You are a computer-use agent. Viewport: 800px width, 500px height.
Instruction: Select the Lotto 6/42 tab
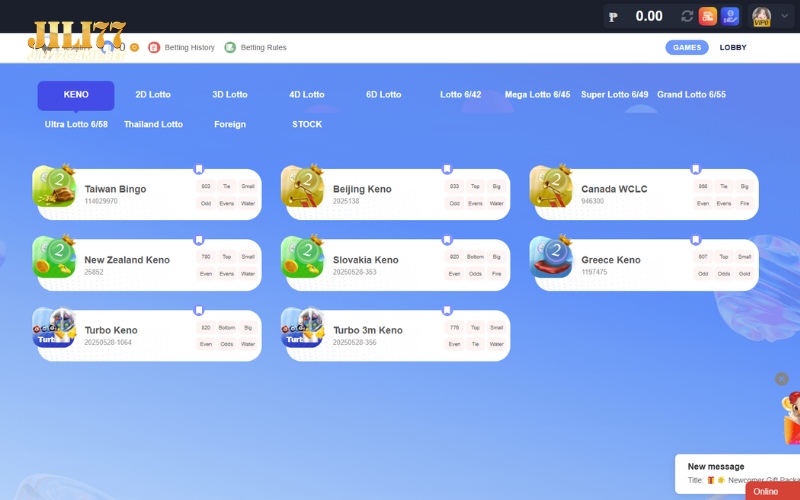(460, 94)
